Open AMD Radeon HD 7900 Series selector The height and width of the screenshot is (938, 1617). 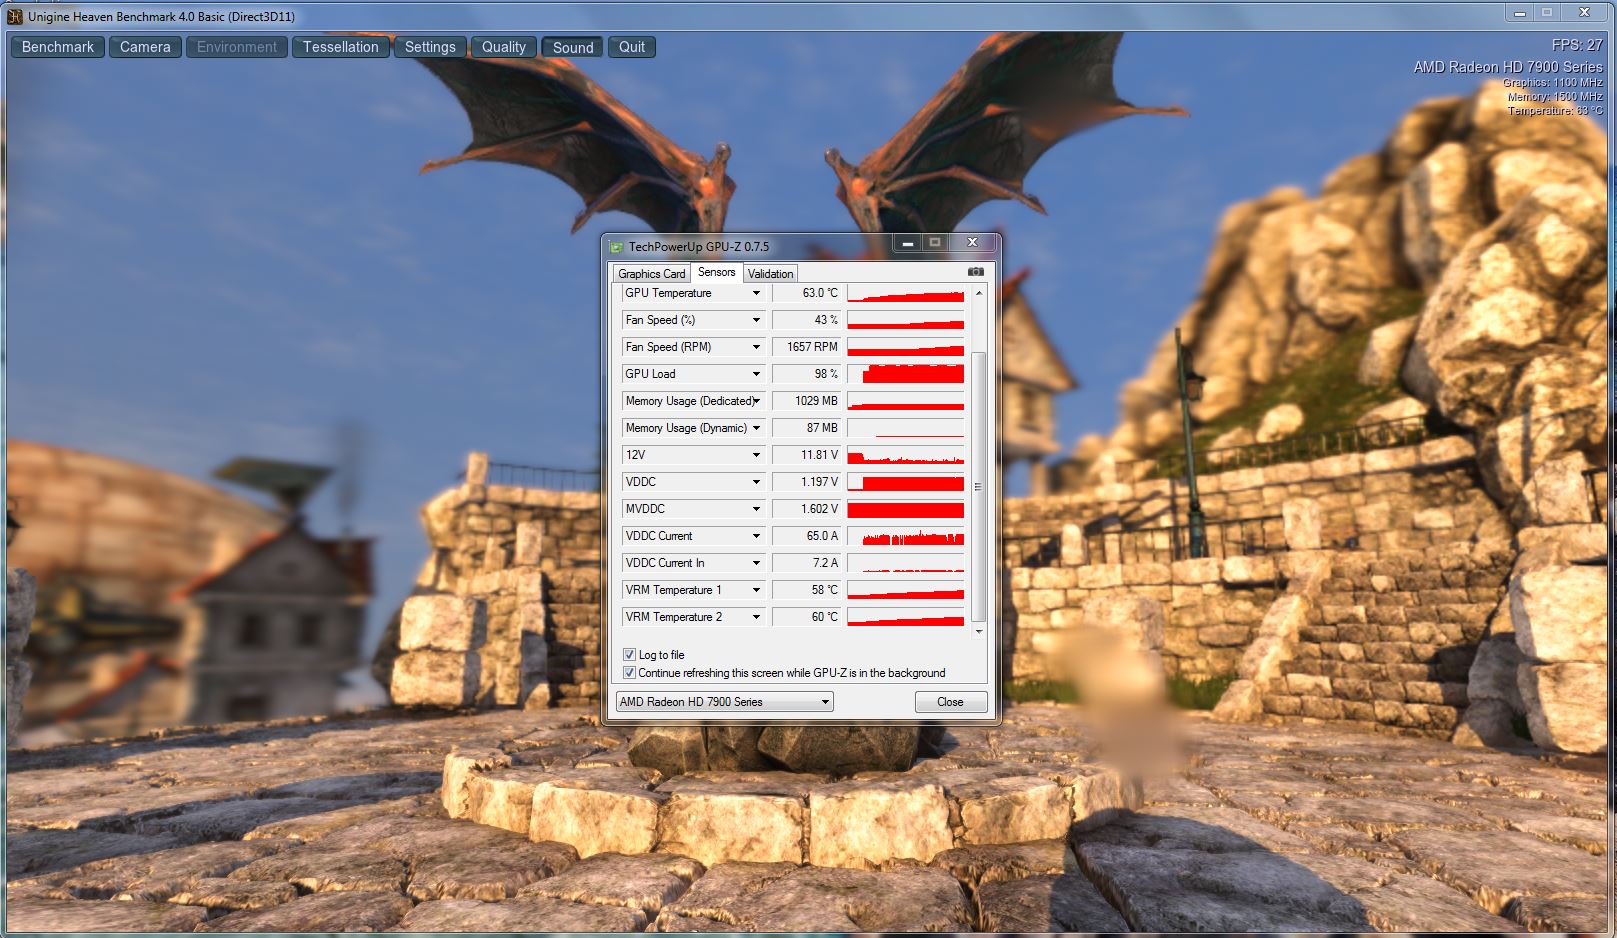pyautogui.click(x=724, y=702)
